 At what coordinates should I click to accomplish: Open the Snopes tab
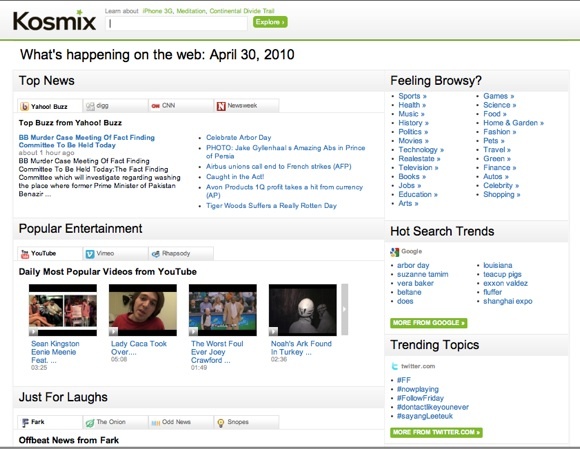click(246, 422)
